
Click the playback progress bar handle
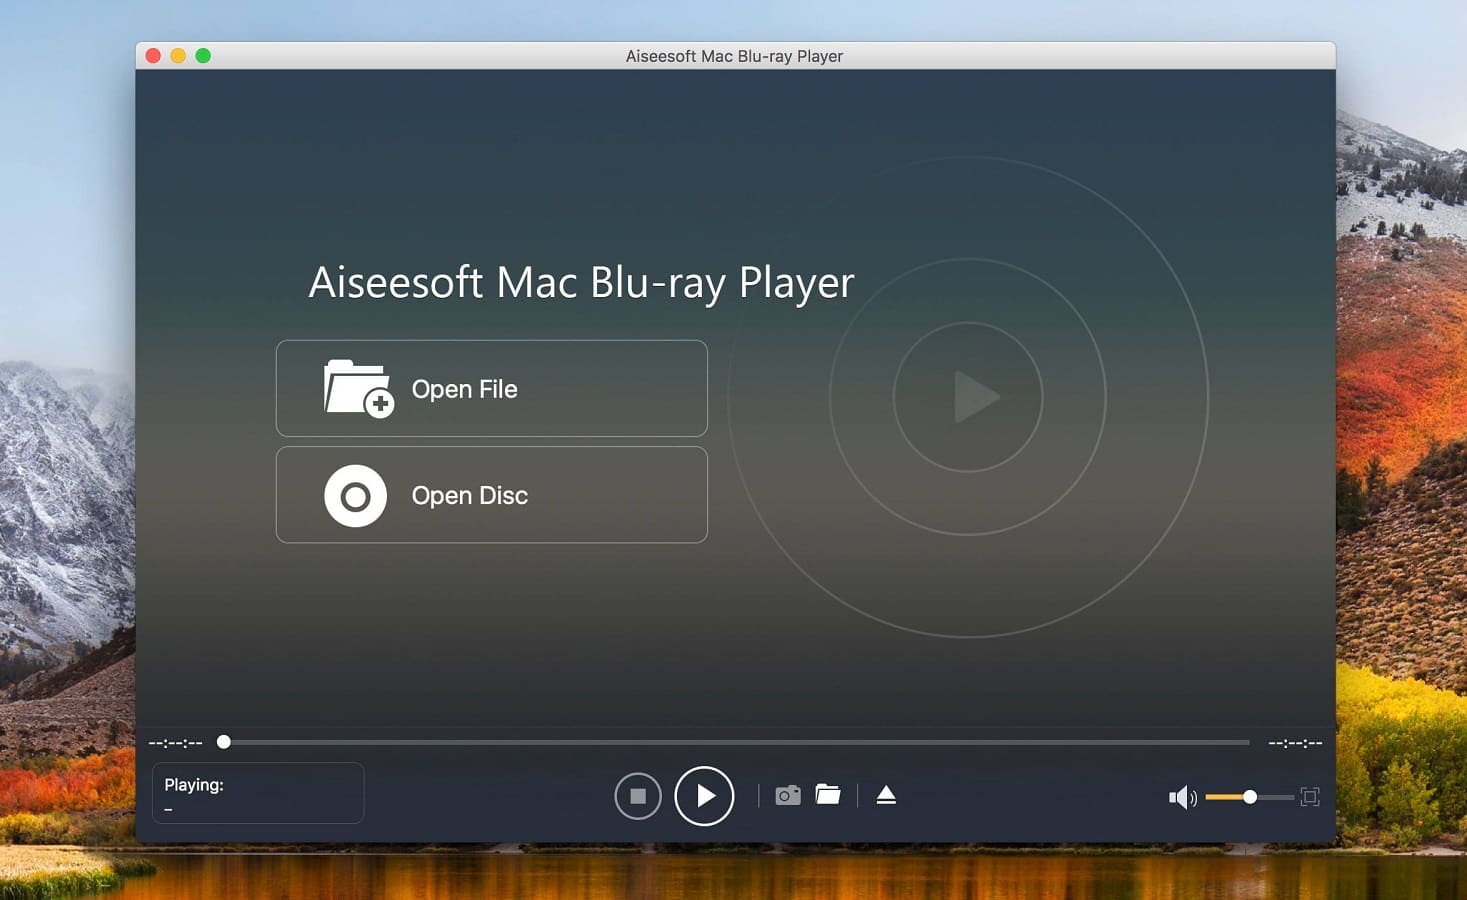(224, 742)
